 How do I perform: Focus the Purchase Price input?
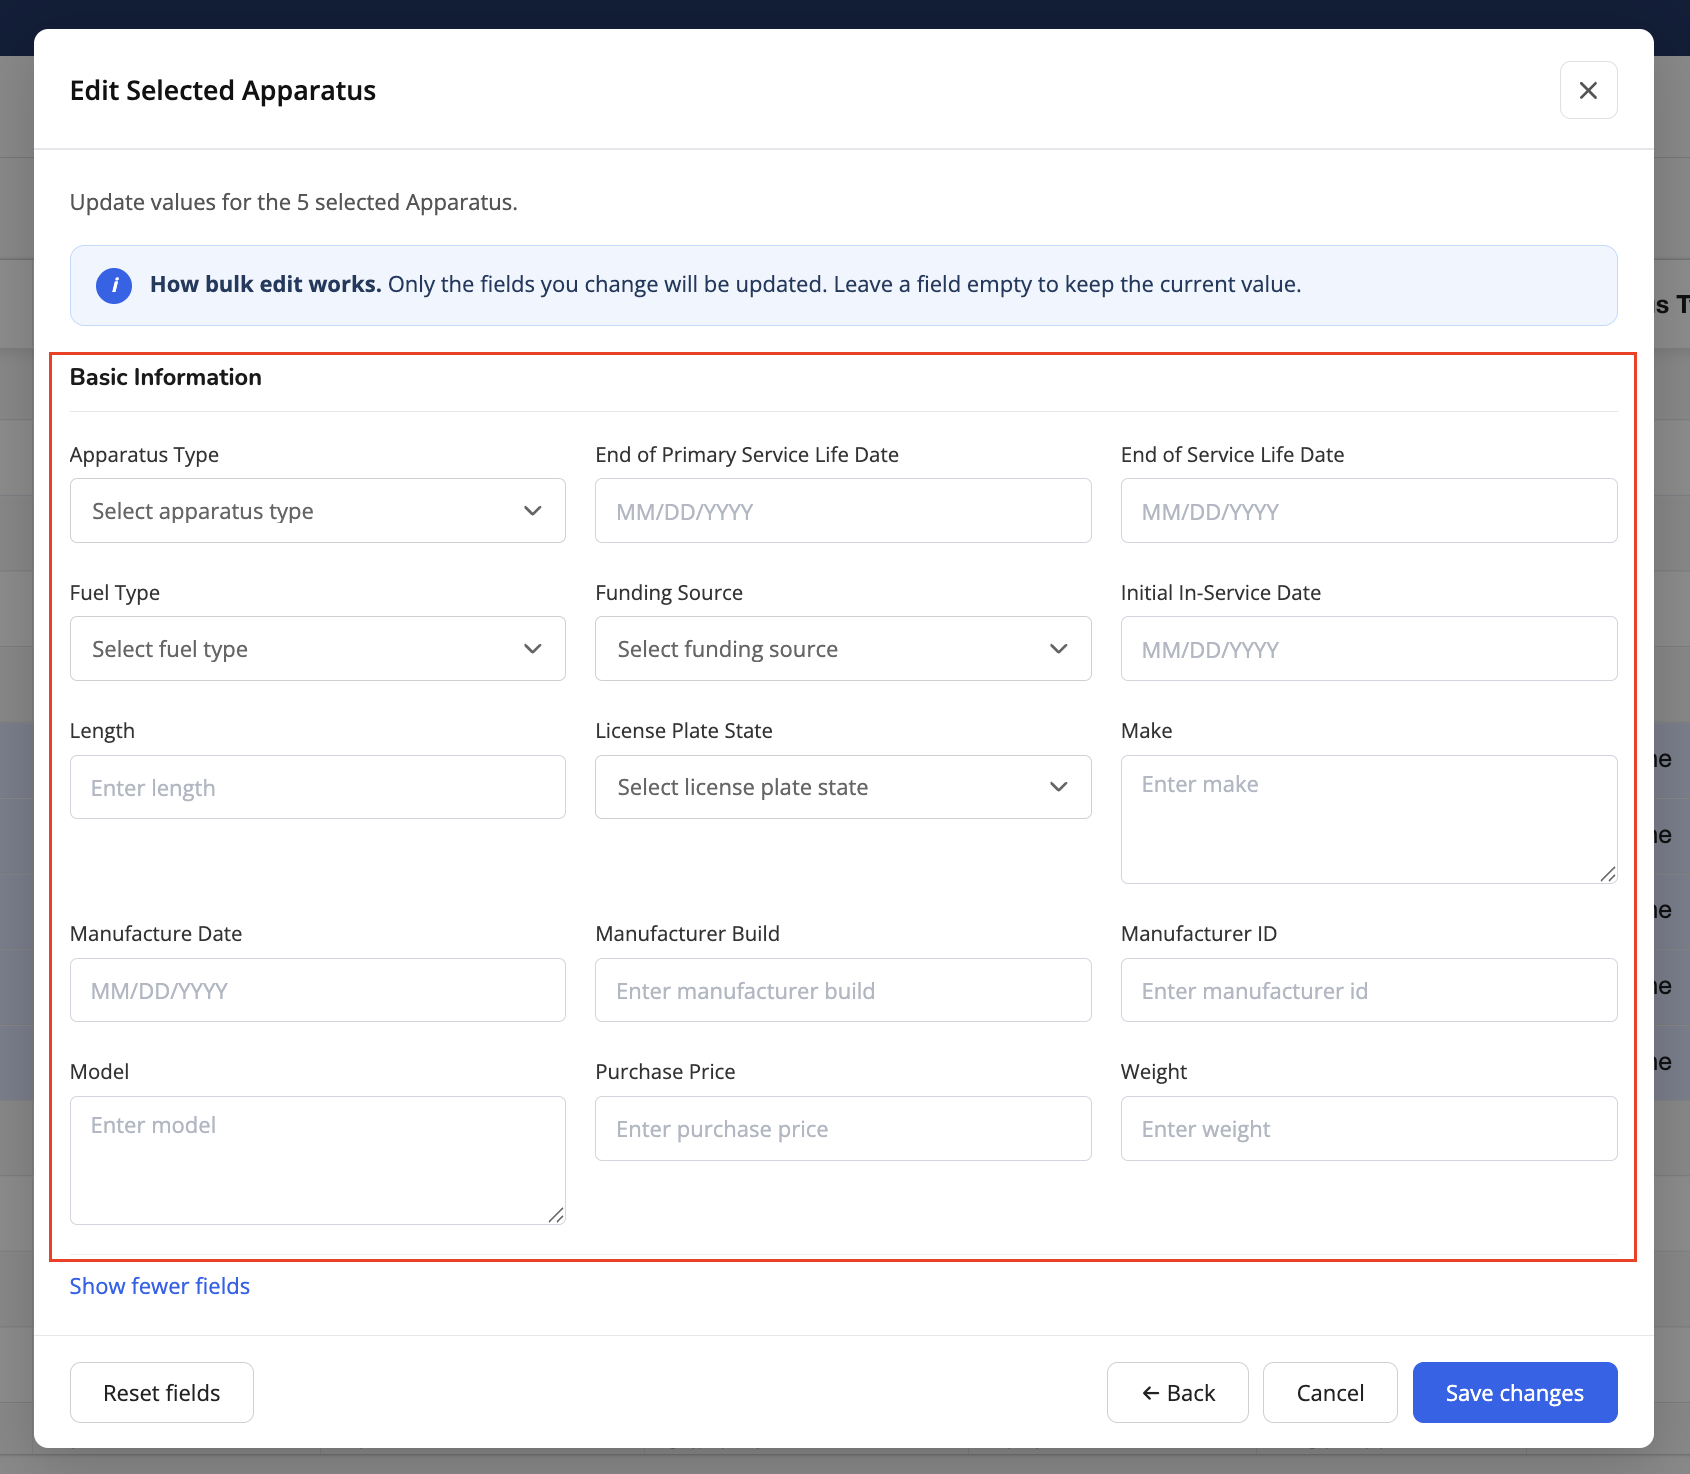(x=843, y=1128)
